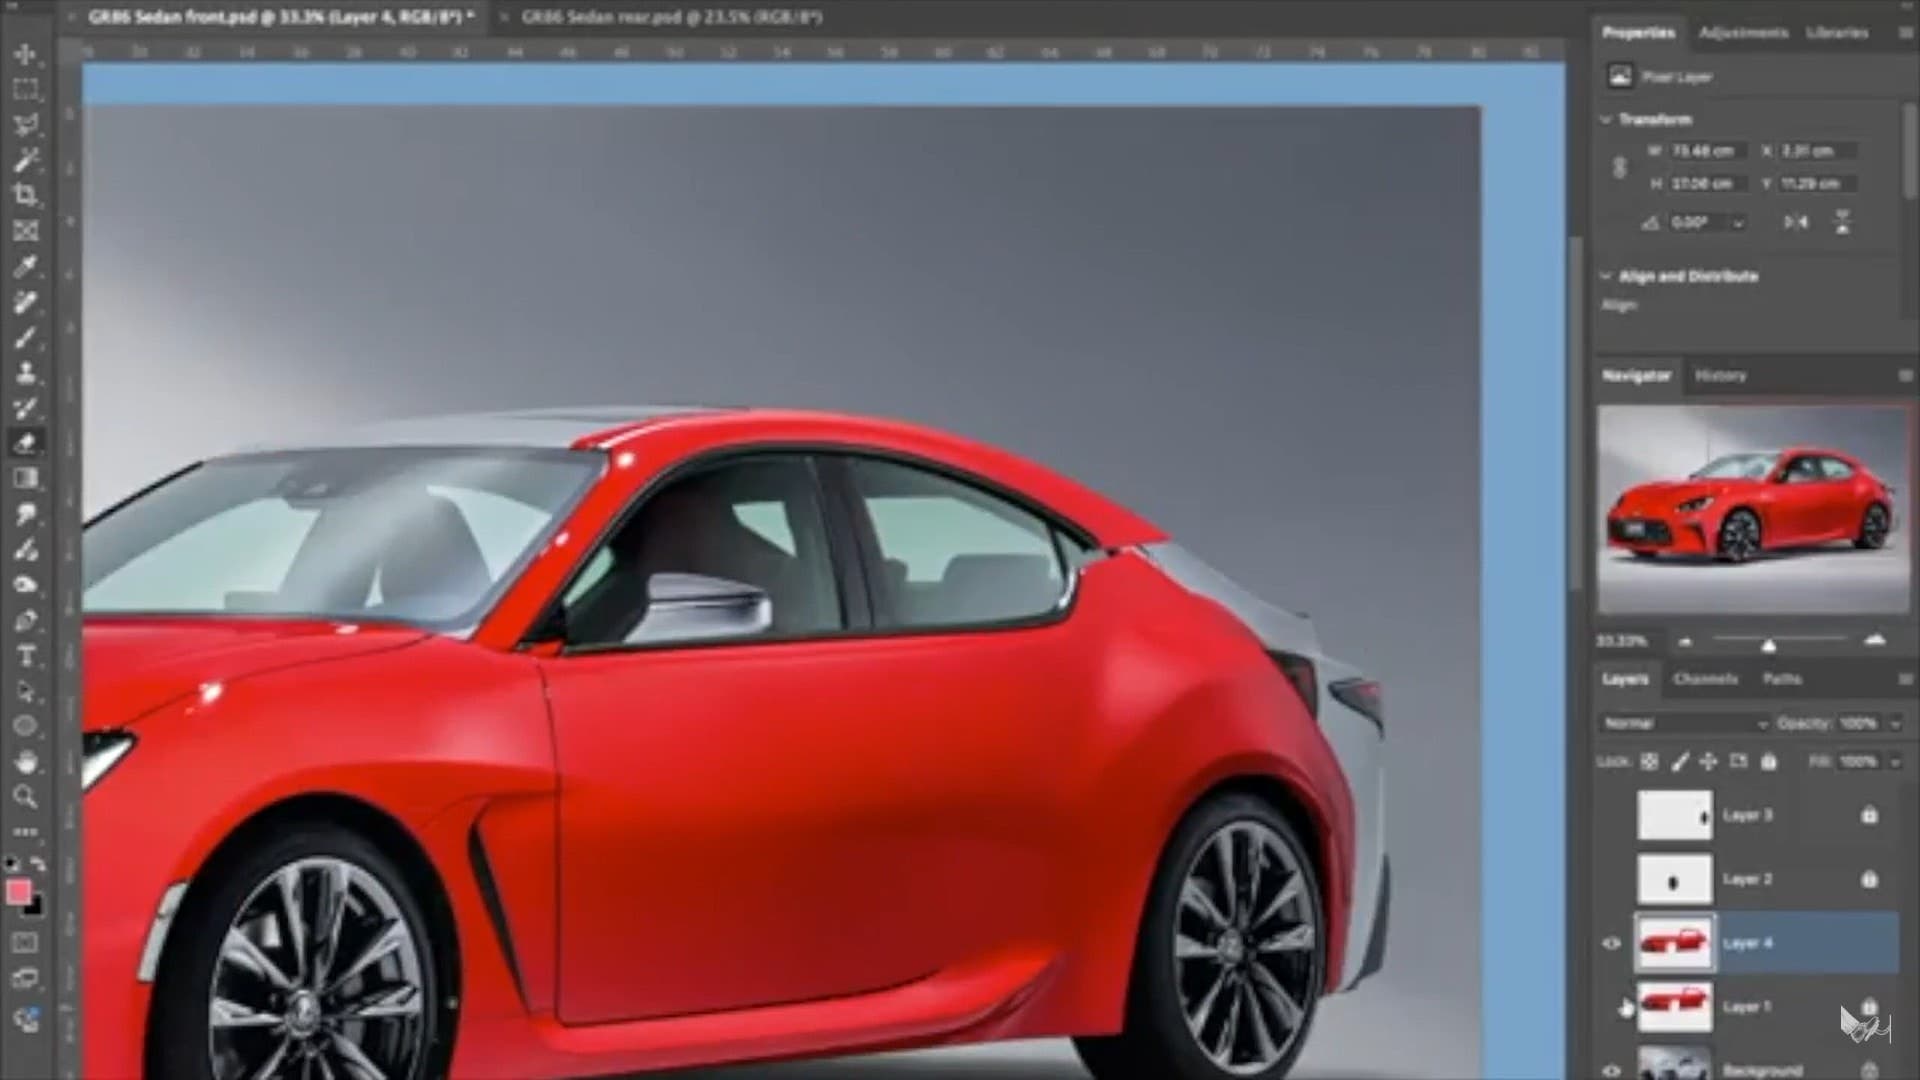Open the Layers panel menu

(x=1904, y=679)
